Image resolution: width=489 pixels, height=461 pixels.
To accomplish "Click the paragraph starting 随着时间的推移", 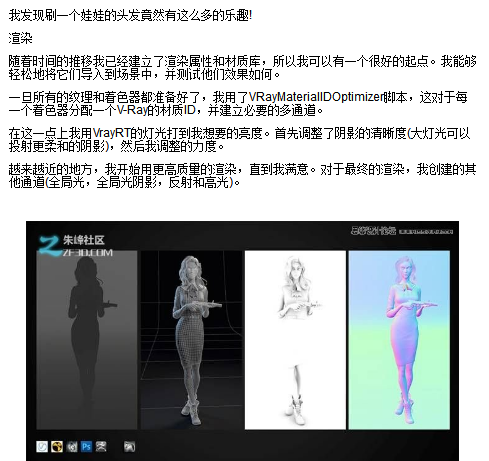I will coord(243,68).
